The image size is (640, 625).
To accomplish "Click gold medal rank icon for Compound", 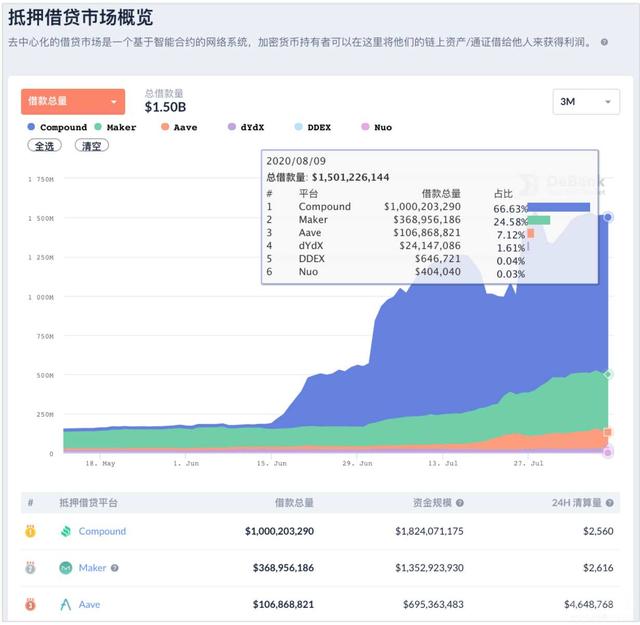I will (30, 531).
